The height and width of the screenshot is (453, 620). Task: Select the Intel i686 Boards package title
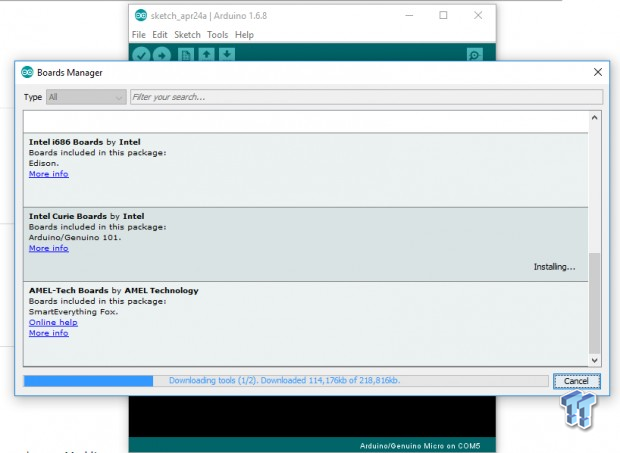click(85, 142)
